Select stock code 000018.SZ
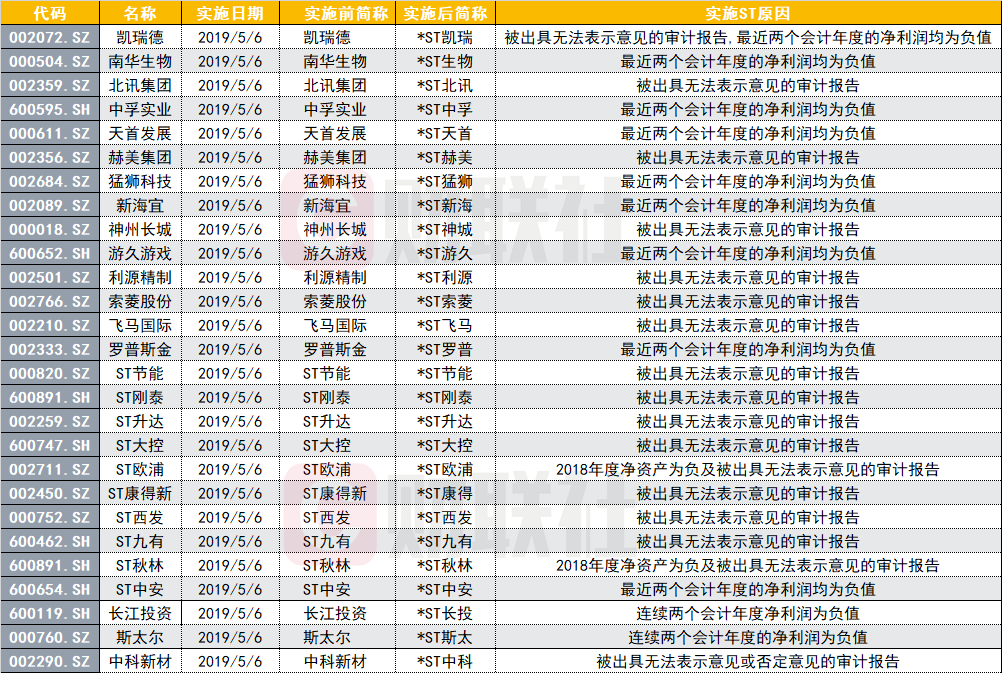This screenshot has width=1002, height=673. coord(50,229)
